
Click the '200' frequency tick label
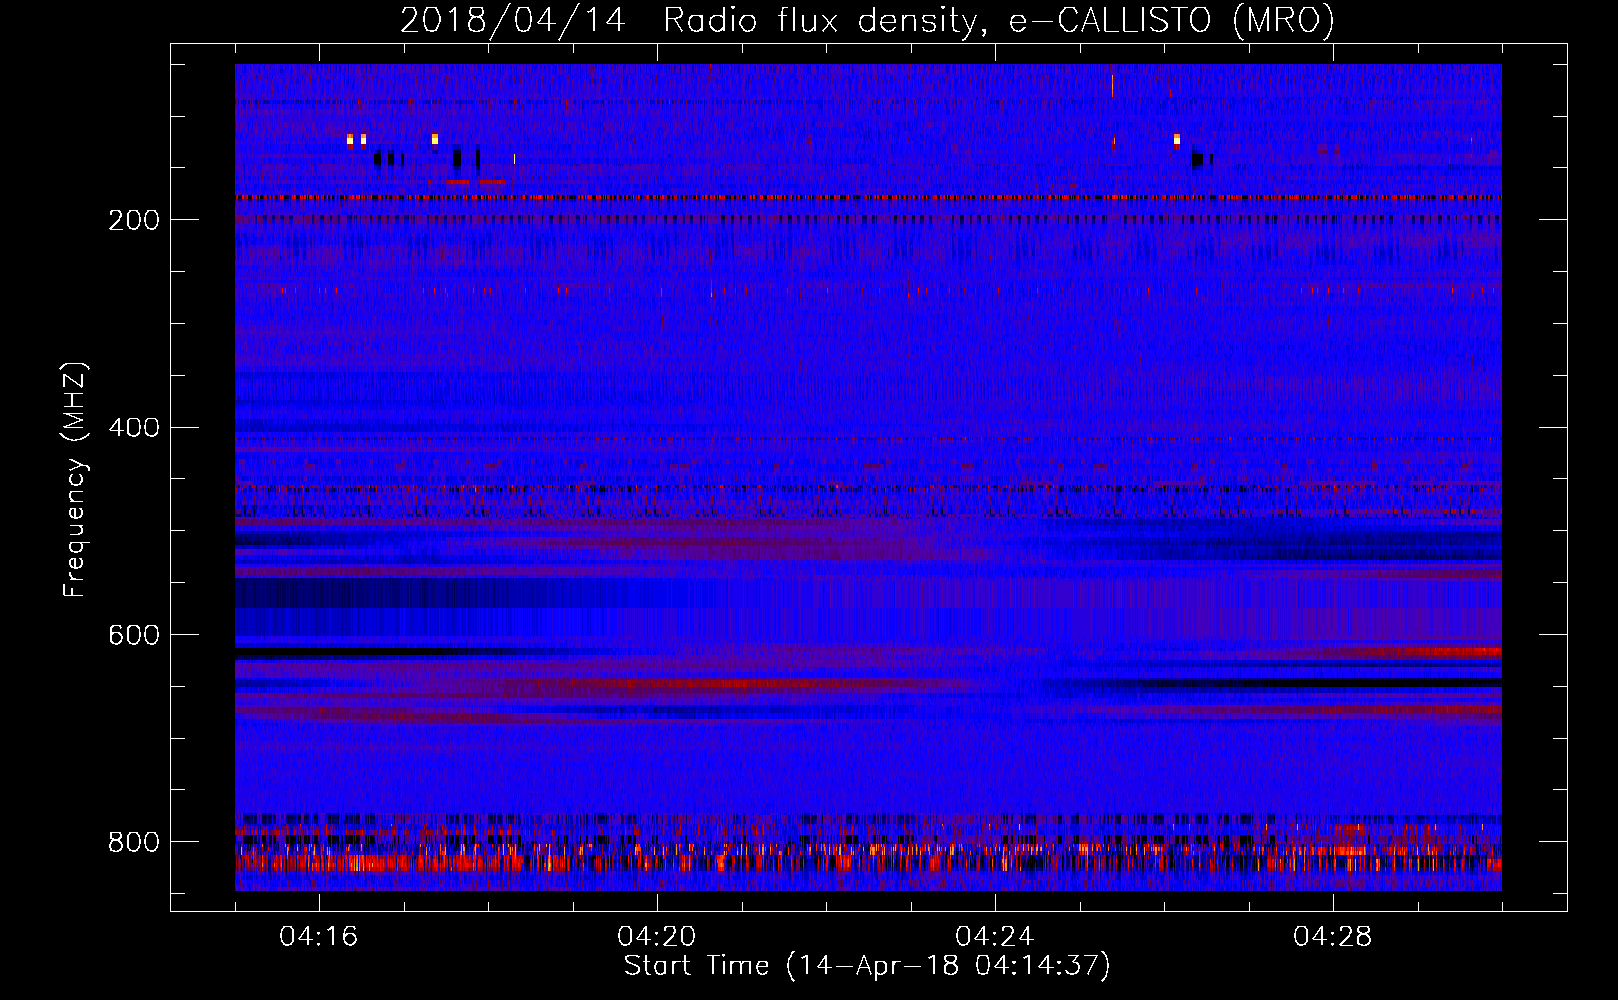[134, 220]
